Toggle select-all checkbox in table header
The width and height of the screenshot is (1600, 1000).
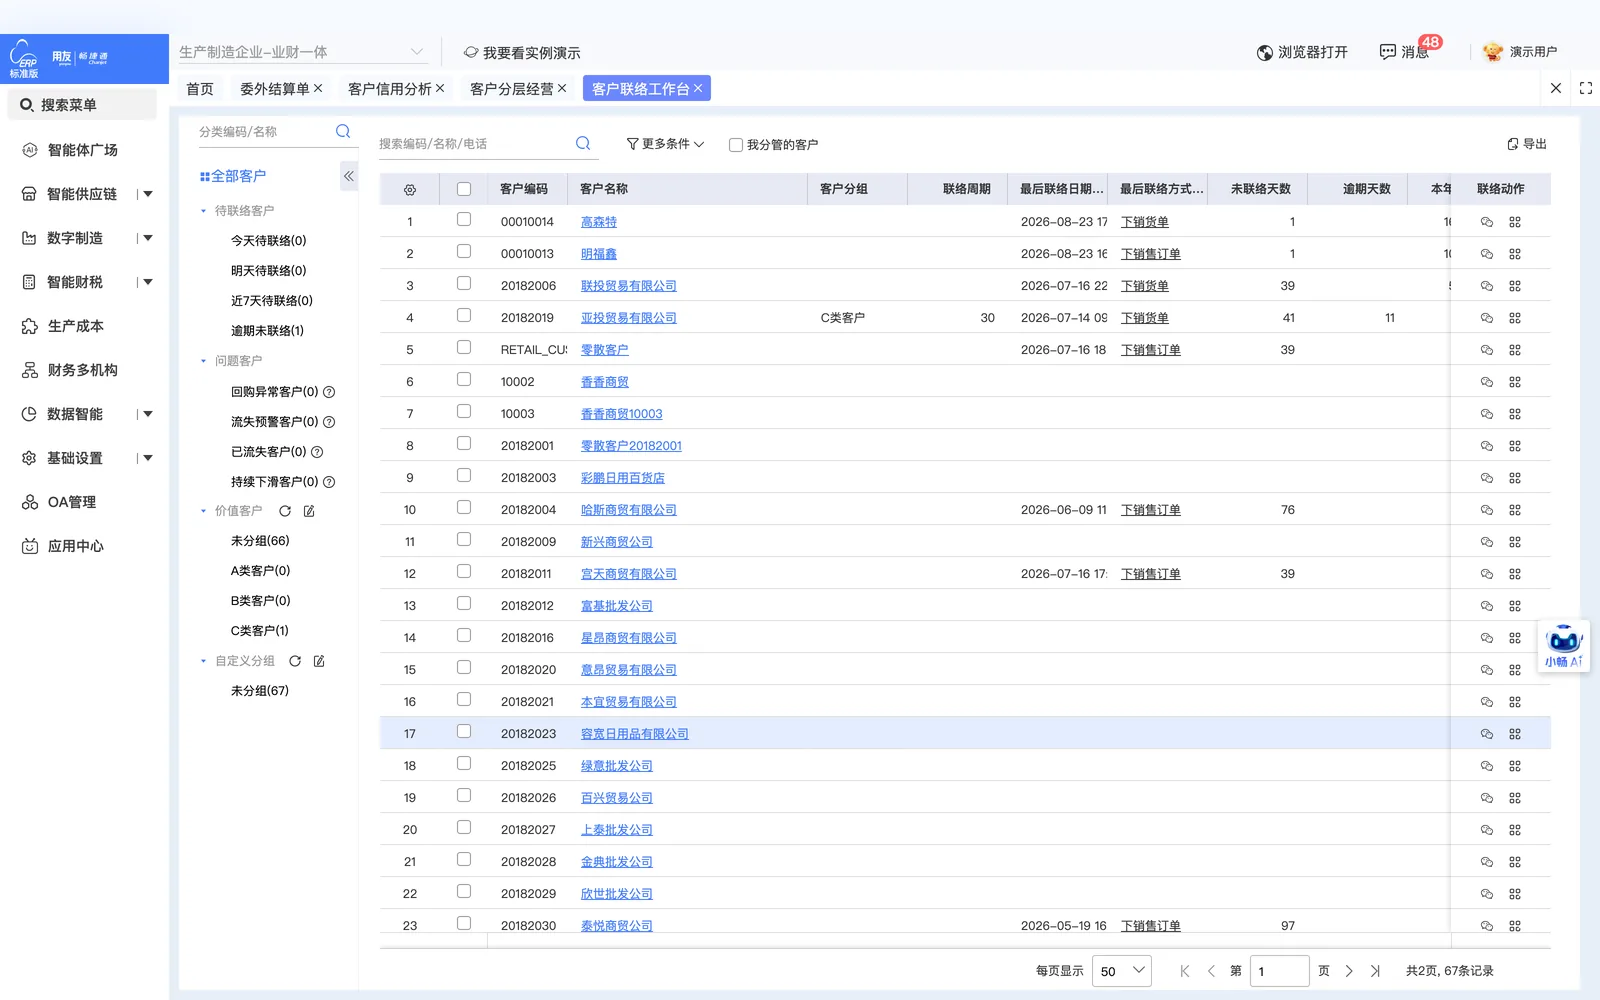(x=464, y=189)
